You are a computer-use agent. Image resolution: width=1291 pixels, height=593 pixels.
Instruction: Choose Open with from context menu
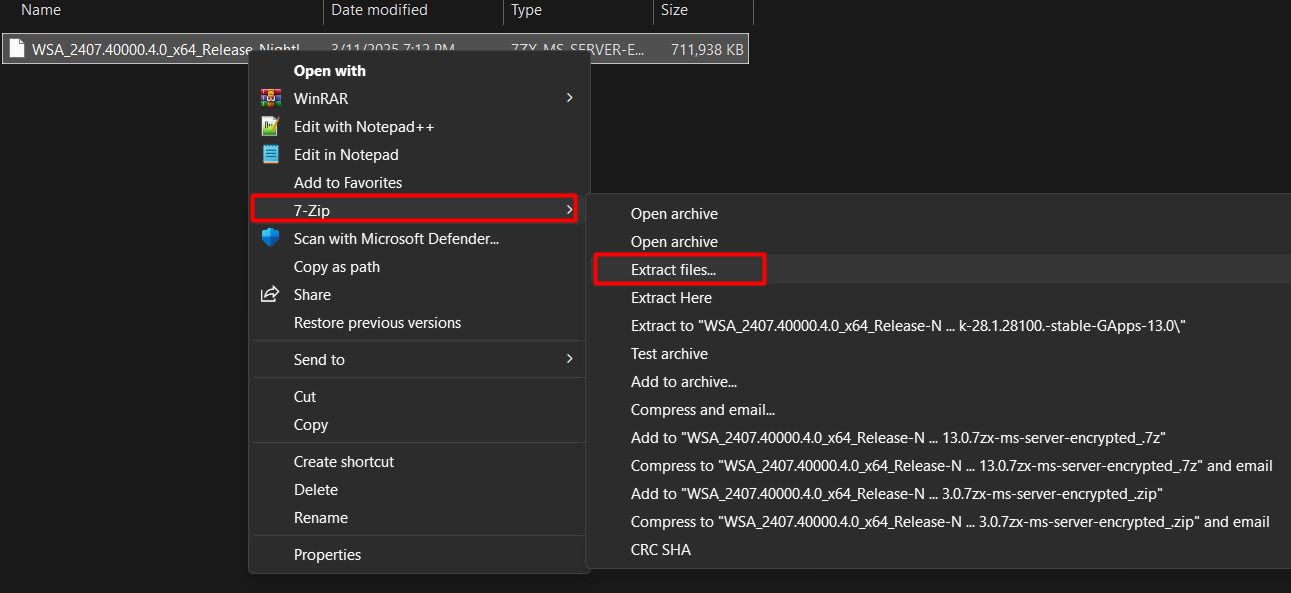click(x=330, y=71)
